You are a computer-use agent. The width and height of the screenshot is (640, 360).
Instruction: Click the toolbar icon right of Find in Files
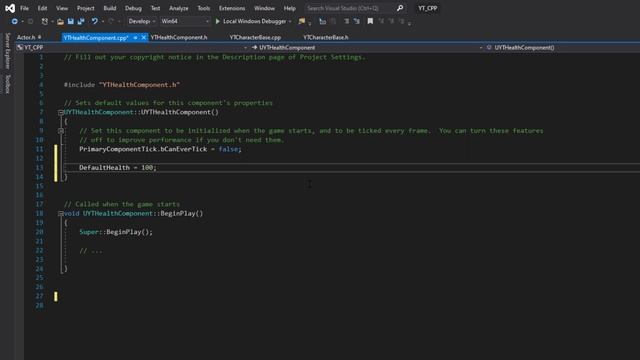[322, 21]
